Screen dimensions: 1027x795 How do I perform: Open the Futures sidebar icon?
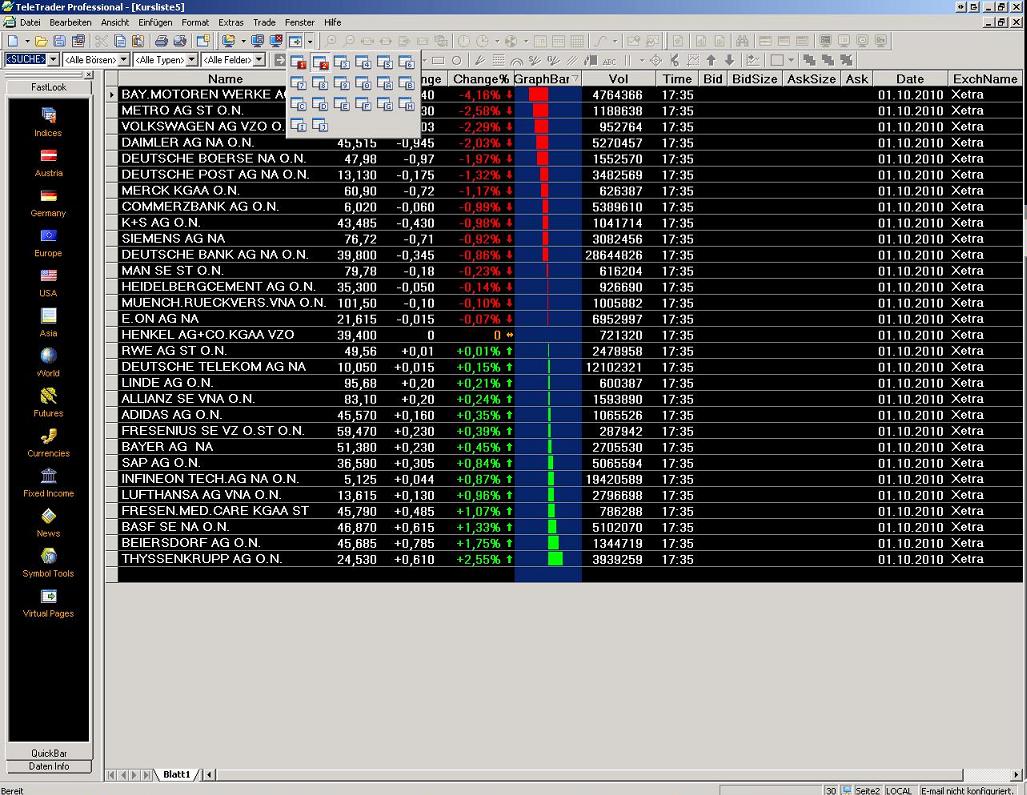click(48, 396)
